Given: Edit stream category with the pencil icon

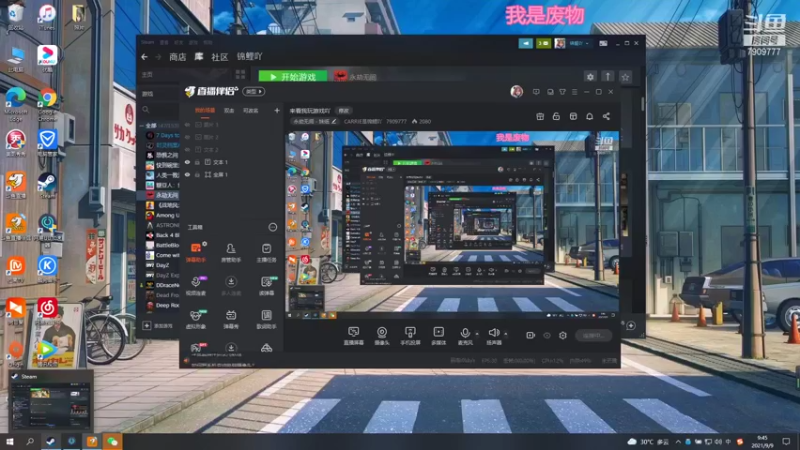Looking at the screenshot, I should tap(334, 121).
